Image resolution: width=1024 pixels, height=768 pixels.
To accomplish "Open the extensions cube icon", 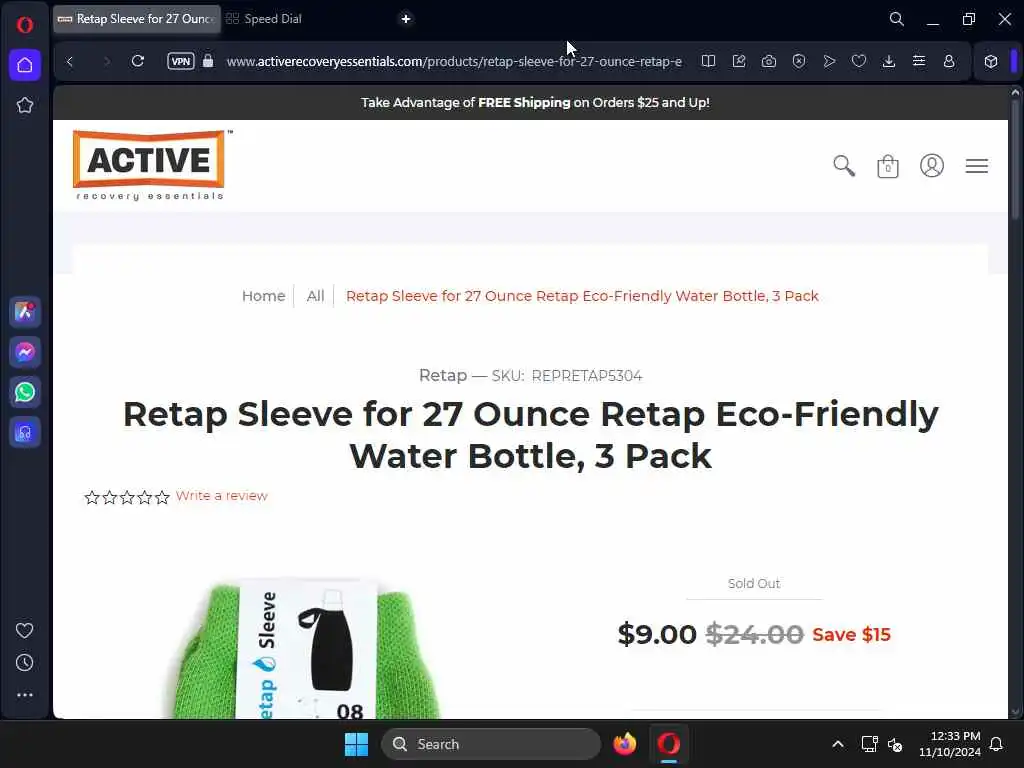I will tap(991, 61).
